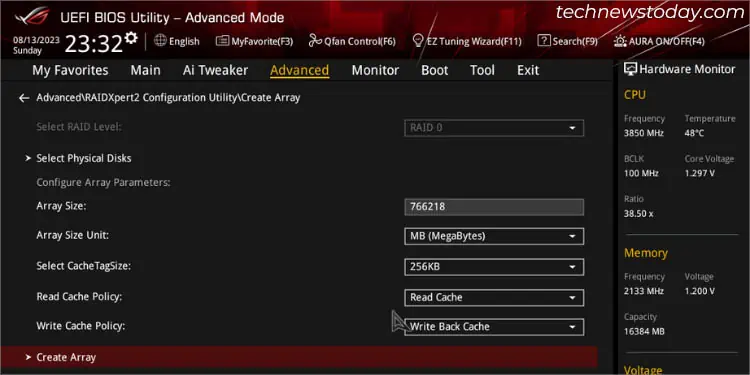Open the Exit tab
Image resolution: width=750 pixels, height=375 pixels.
pos(528,70)
